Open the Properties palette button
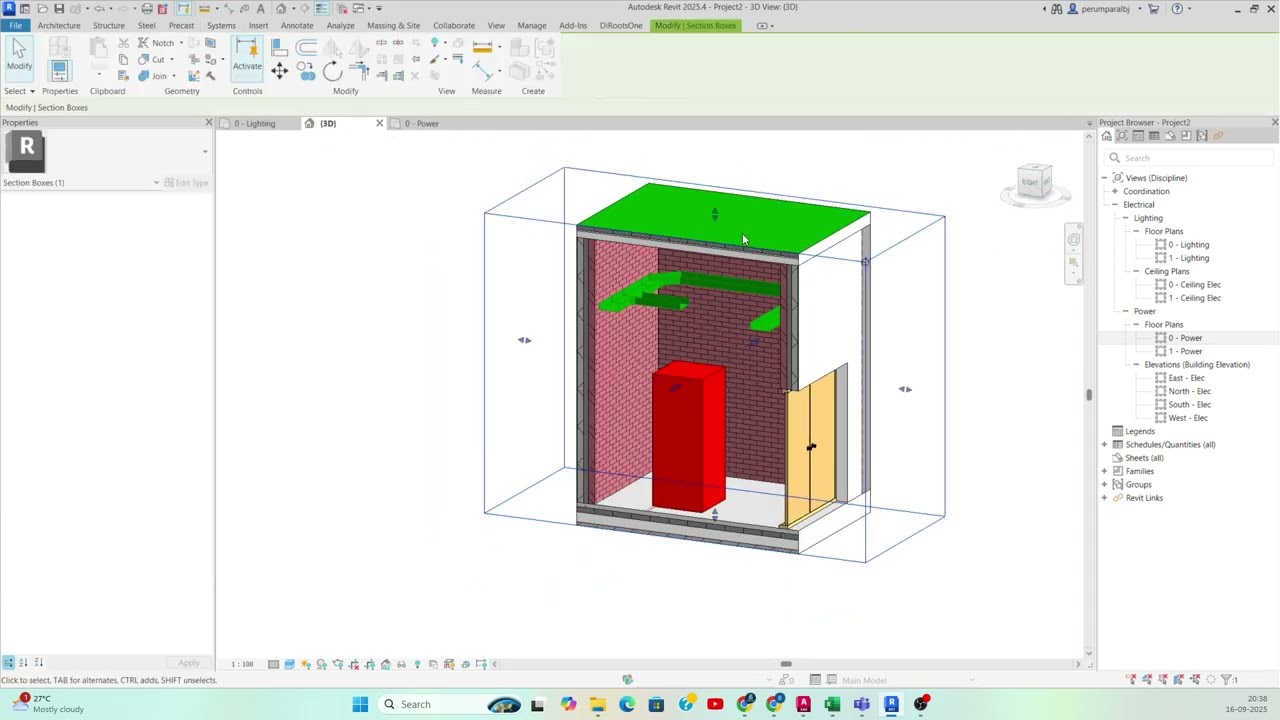The height and width of the screenshot is (720, 1280). (59, 70)
